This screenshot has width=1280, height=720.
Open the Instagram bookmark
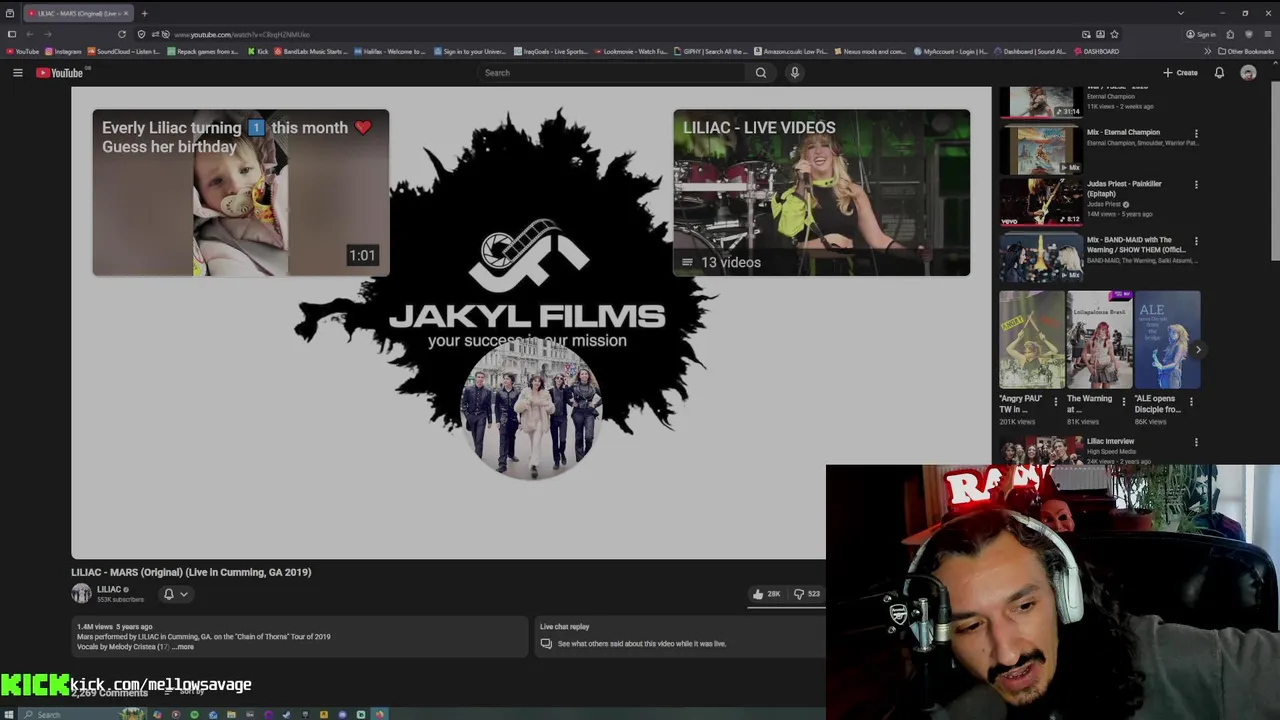pyautogui.click(x=63, y=51)
